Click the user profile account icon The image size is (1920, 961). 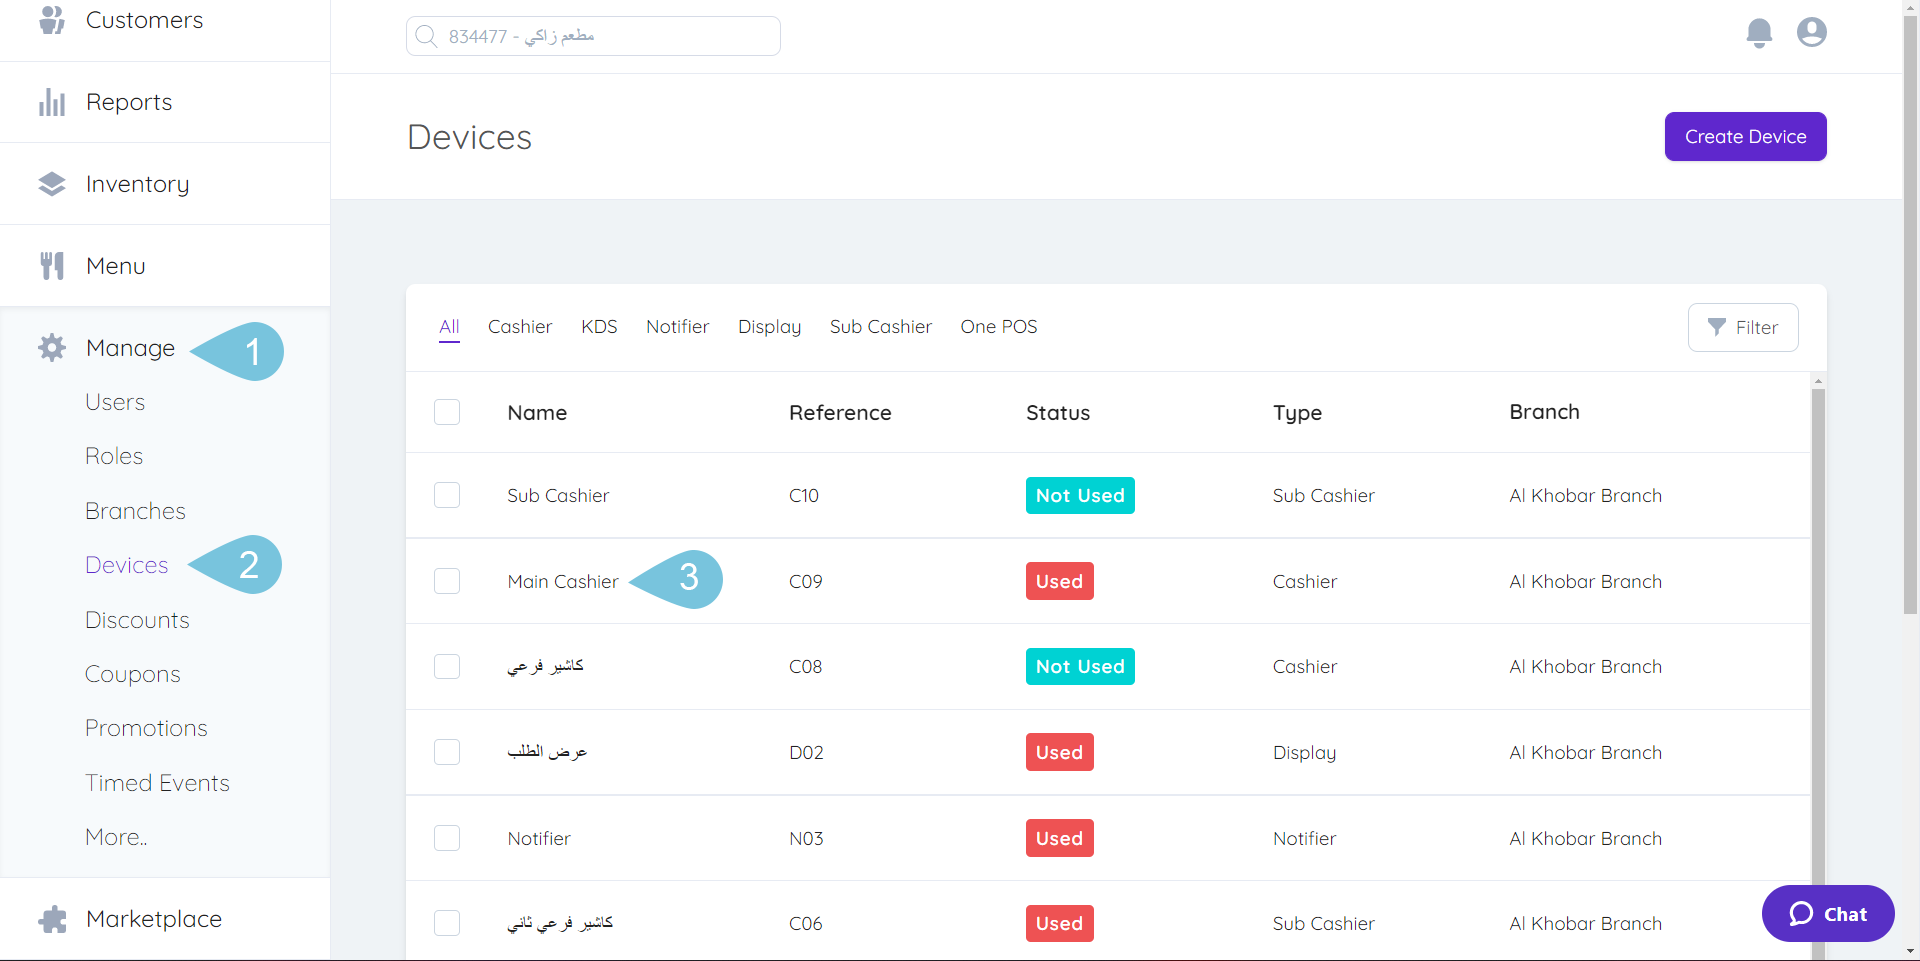tap(1811, 32)
